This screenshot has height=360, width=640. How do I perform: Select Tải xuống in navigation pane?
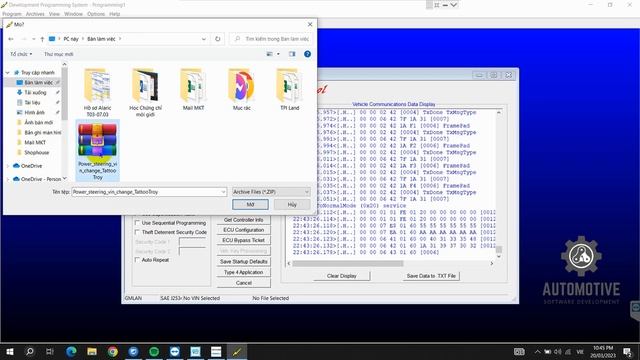pyautogui.click(x=35, y=92)
